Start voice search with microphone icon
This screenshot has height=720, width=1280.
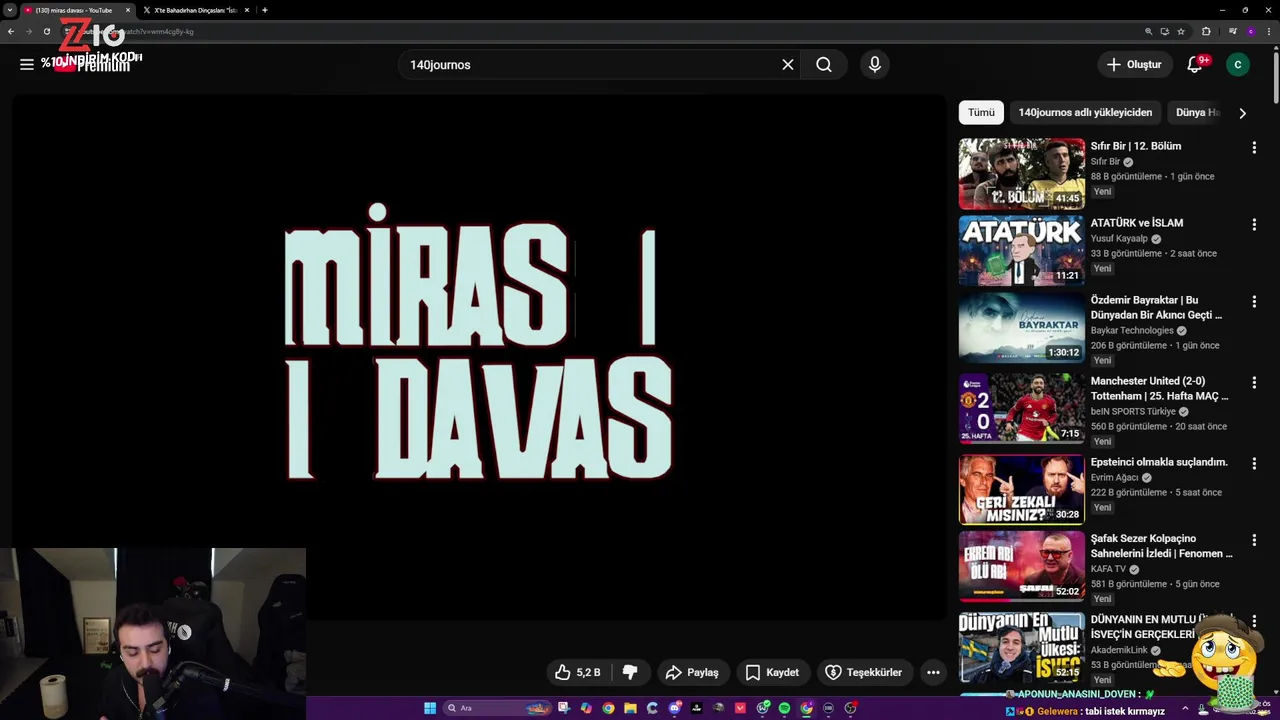click(x=875, y=64)
